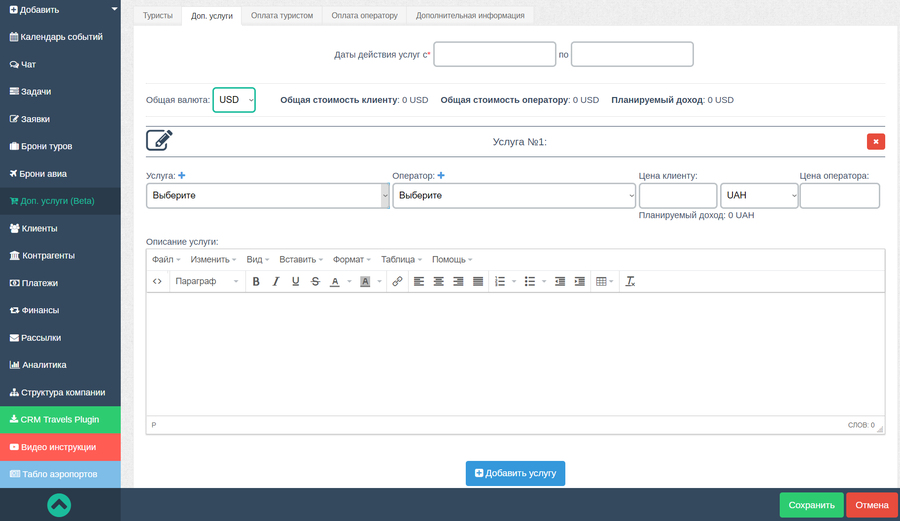Expand the Оператор selection dropdown
Image resolution: width=900 pixels, height=521 pixels.
tap(514, 196)
